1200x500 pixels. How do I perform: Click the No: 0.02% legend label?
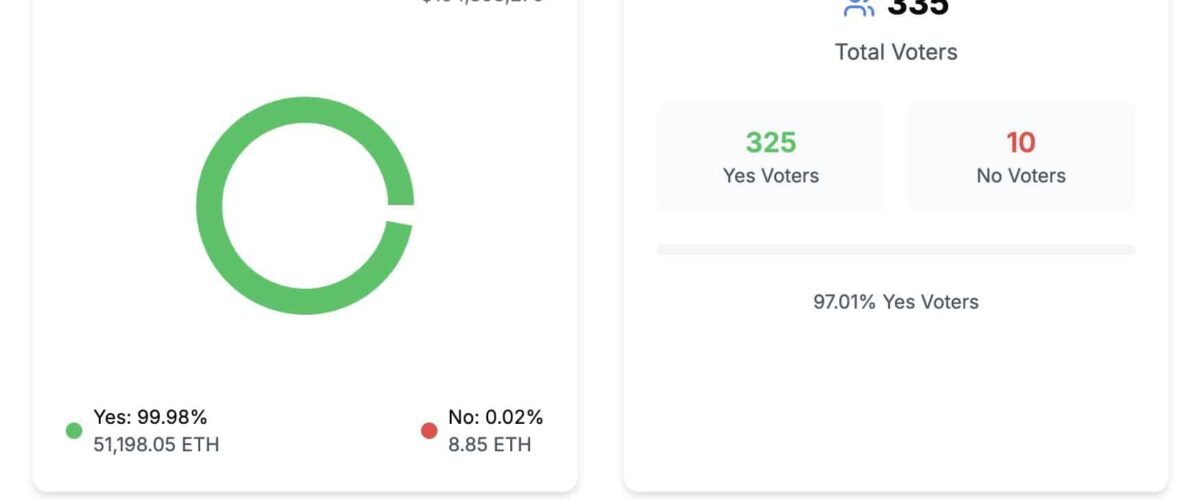(495, 417)
